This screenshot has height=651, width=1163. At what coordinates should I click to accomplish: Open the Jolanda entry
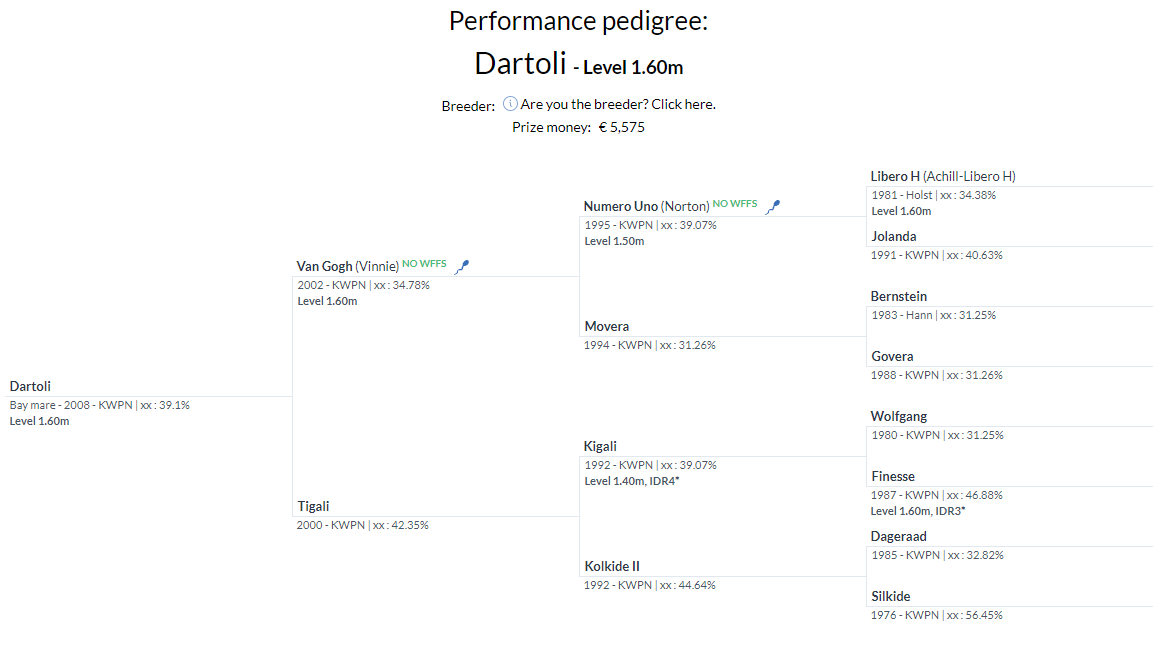pos(893,237)
